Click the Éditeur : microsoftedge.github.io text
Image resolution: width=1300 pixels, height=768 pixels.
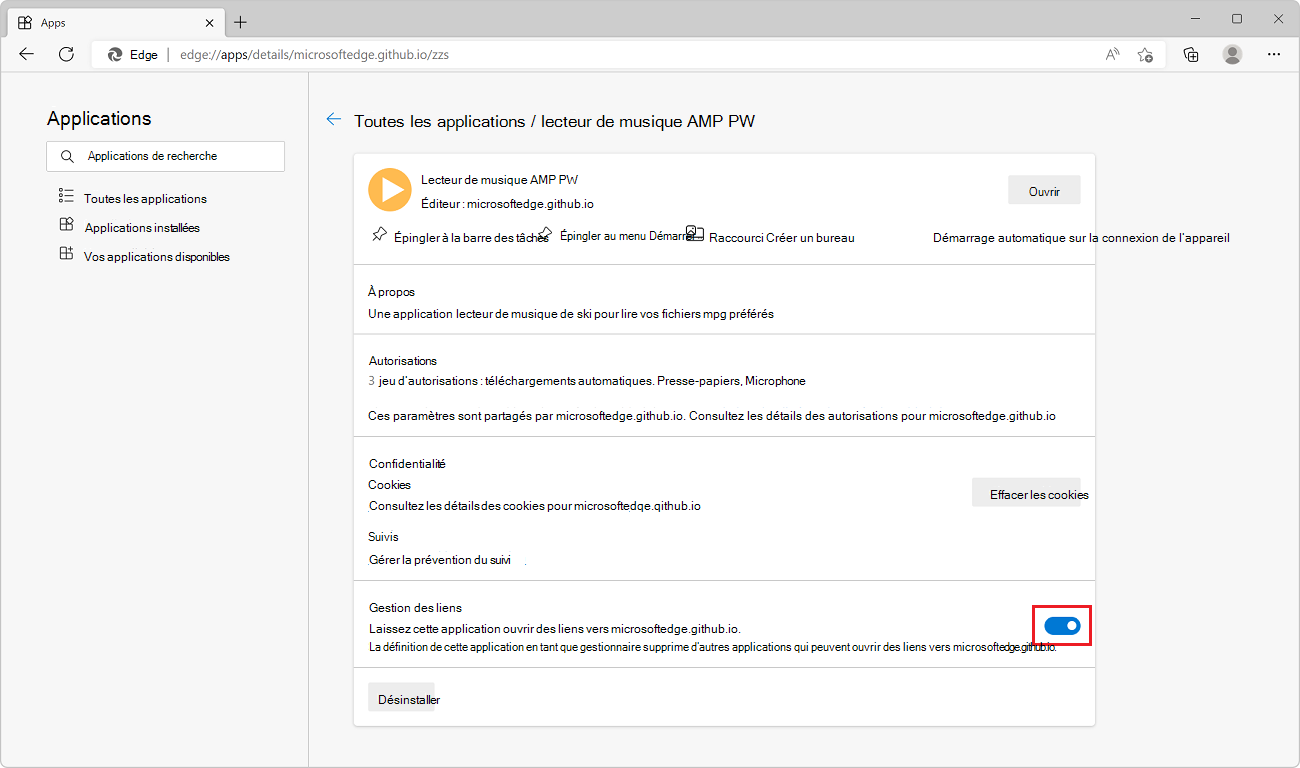507,203
